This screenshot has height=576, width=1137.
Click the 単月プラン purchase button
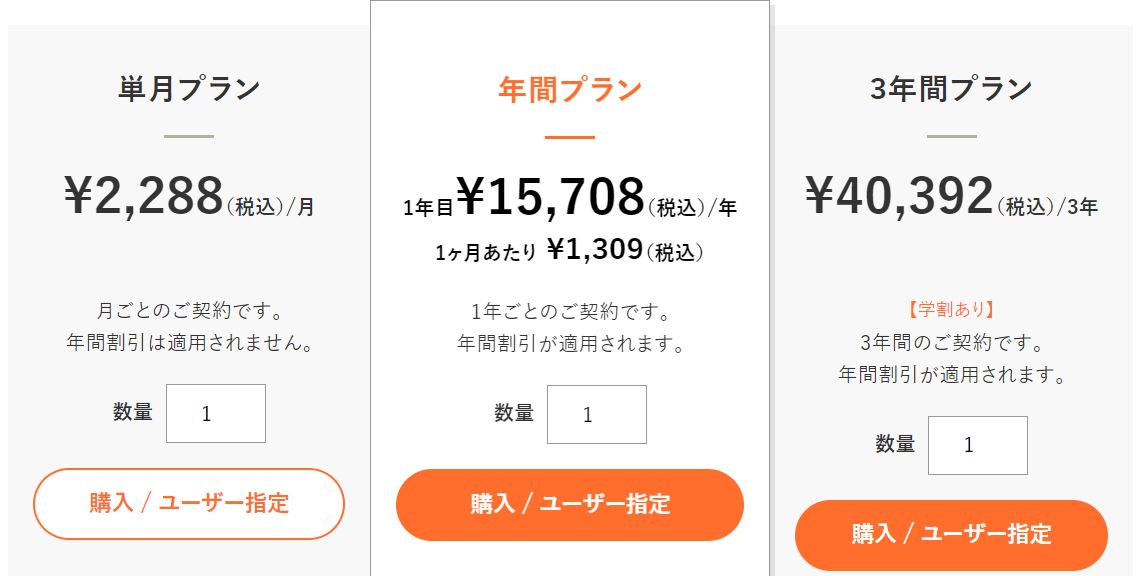tap(189, 503)
